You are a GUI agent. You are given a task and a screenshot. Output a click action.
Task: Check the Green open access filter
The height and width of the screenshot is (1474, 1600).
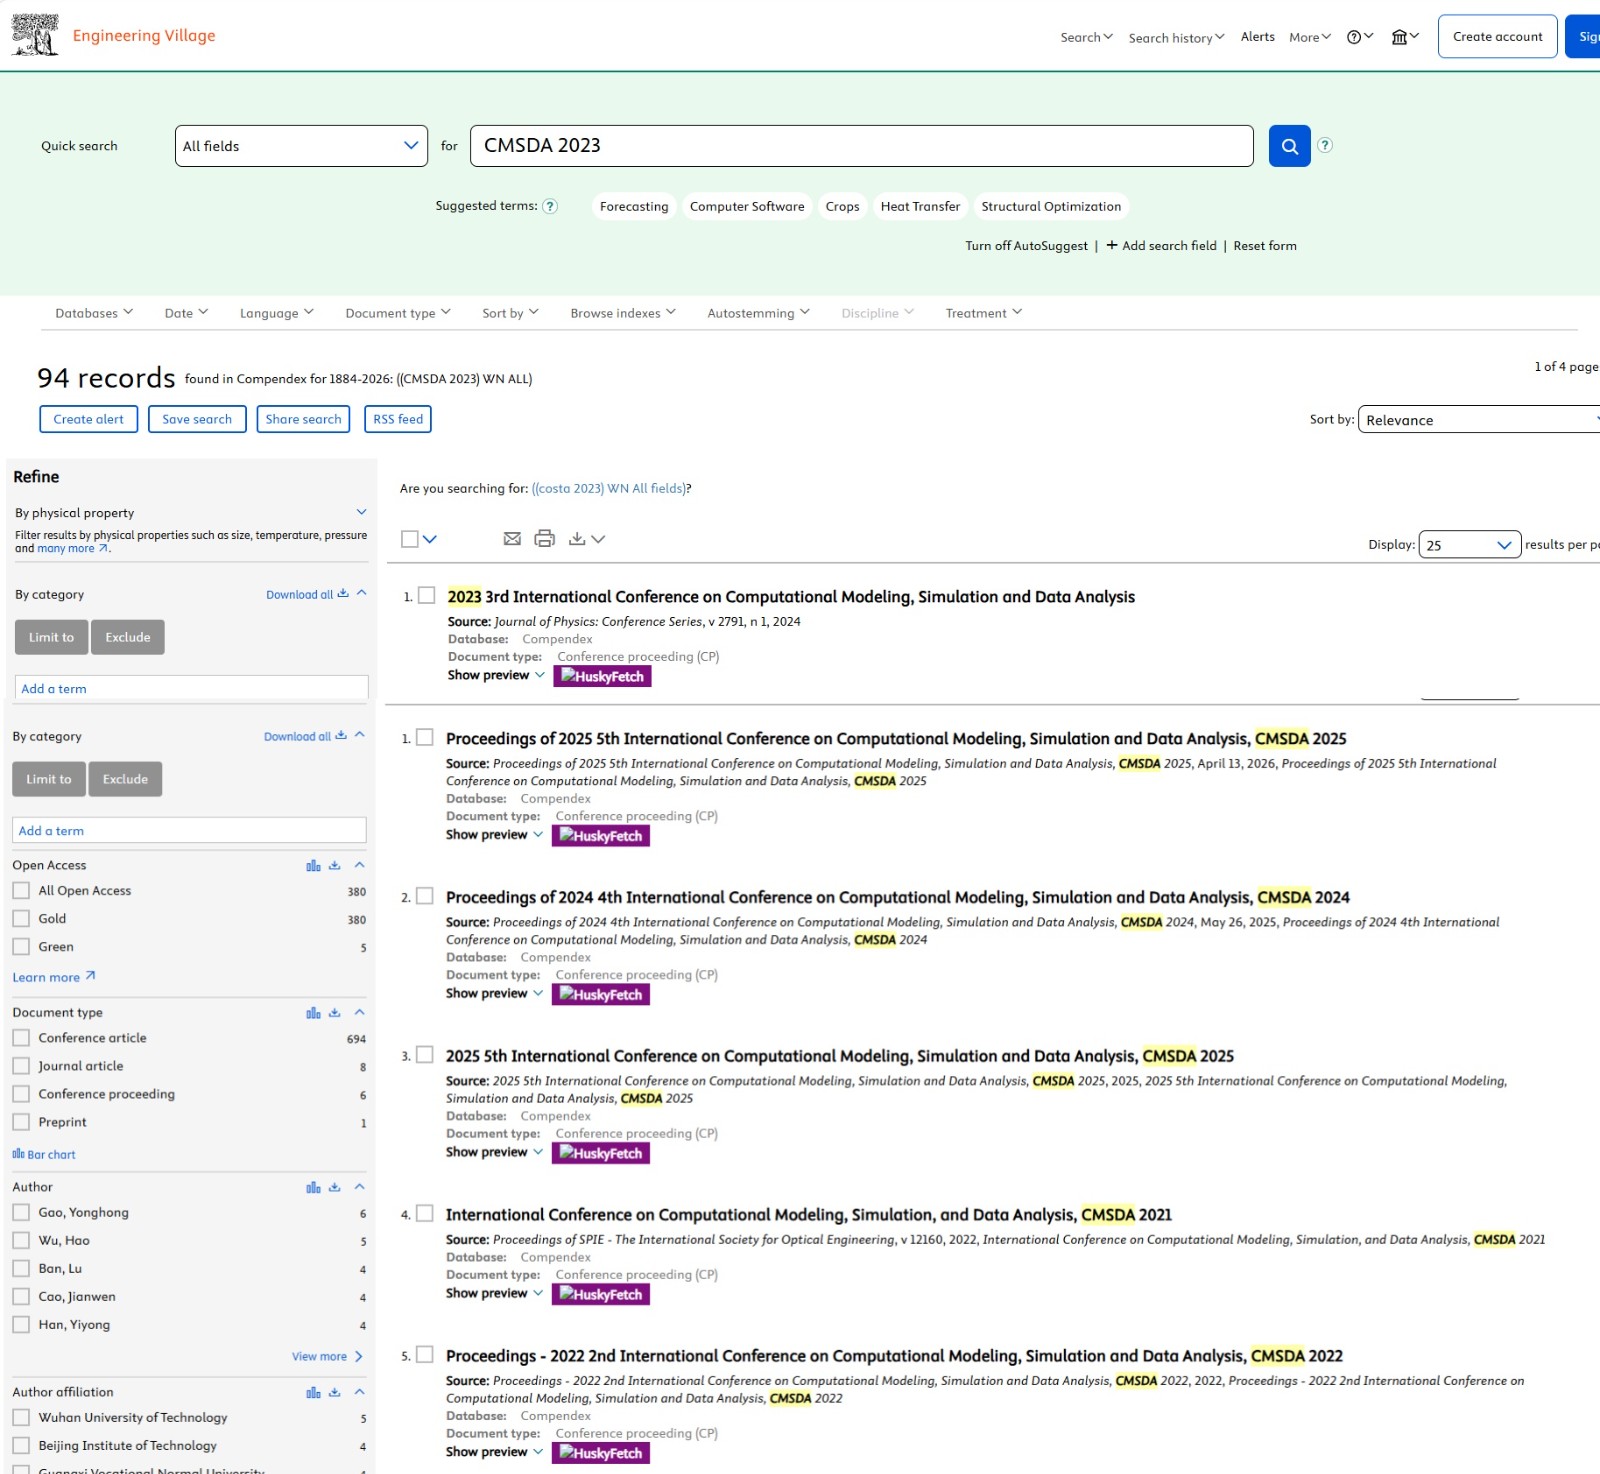pyautogui.click(x=21, y=947)
